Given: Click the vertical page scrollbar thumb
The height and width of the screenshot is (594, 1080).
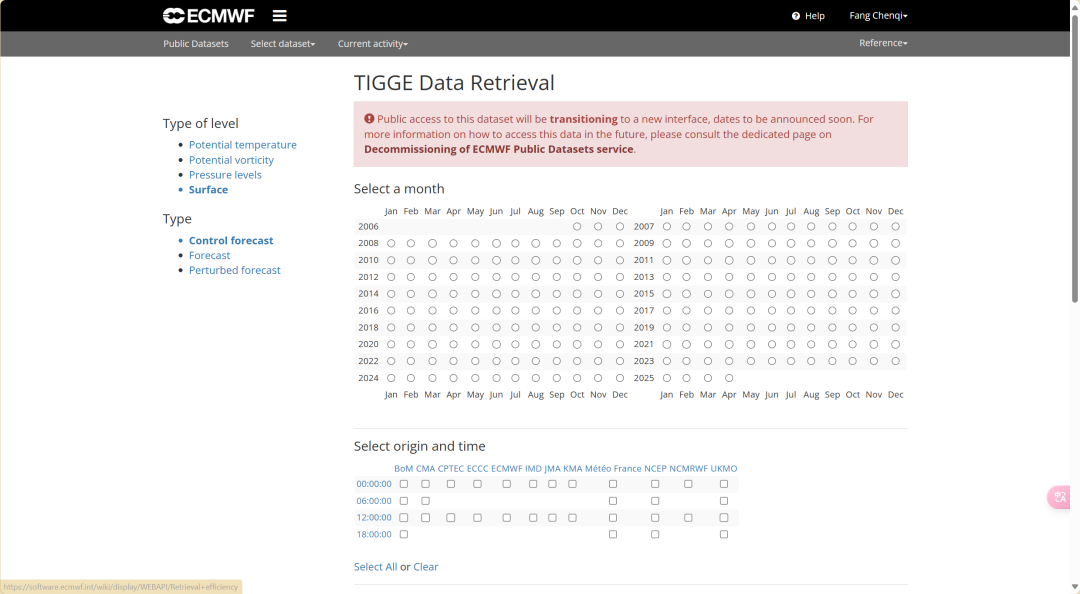Looking at the screenshot, I should [x=1074, y=158].
